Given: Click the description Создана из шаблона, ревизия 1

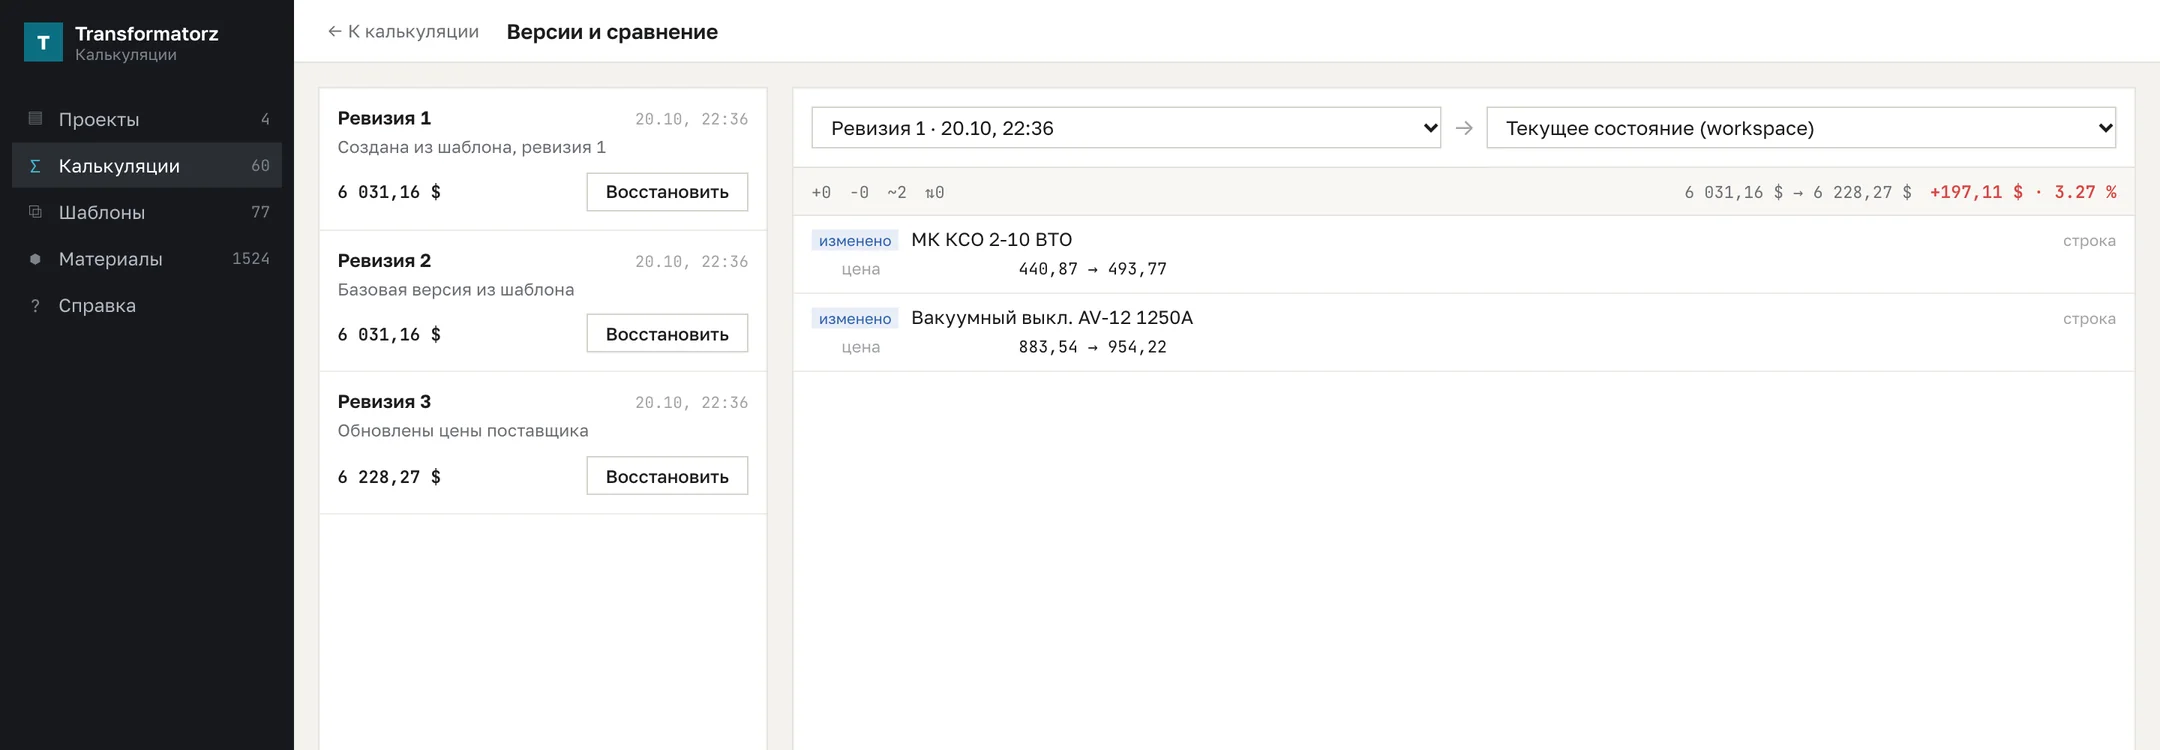Looking at the screenshot, I should click(472, 147).
